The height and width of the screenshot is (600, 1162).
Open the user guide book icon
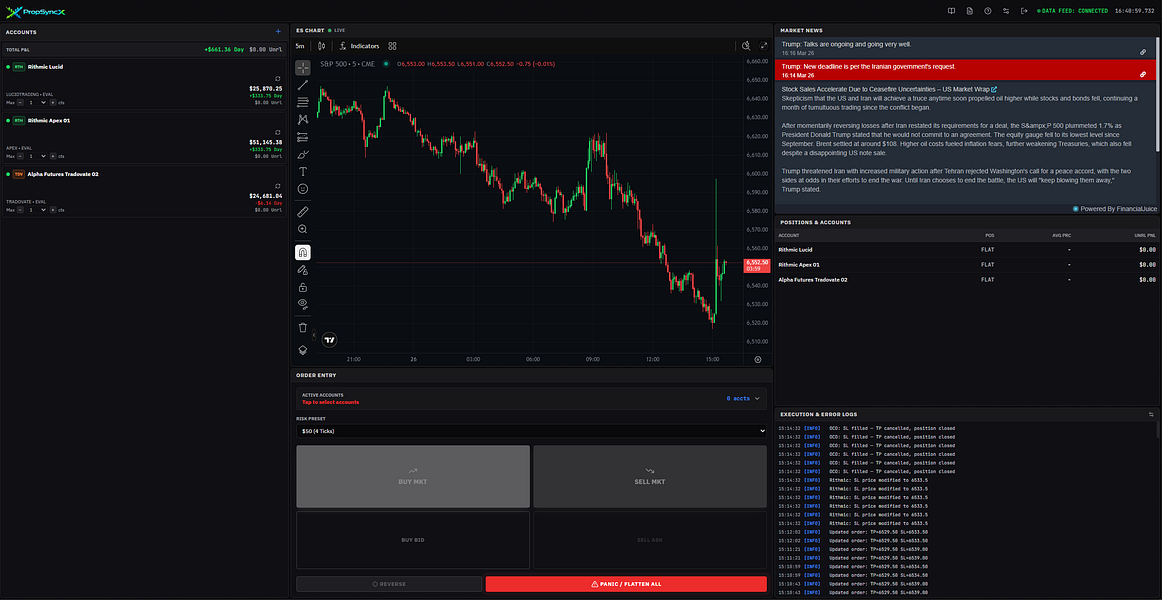[952, 10]
